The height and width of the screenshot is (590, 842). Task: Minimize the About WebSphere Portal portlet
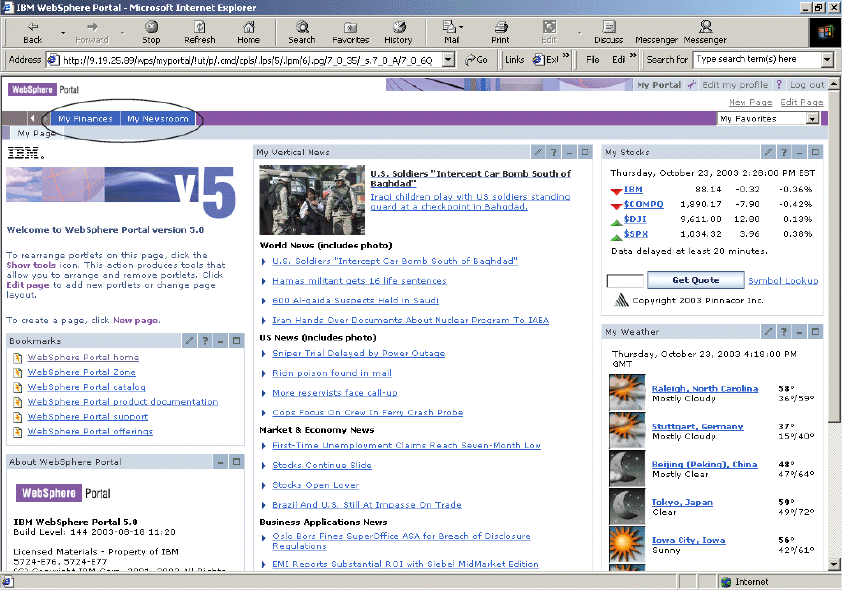coord(220,462)
